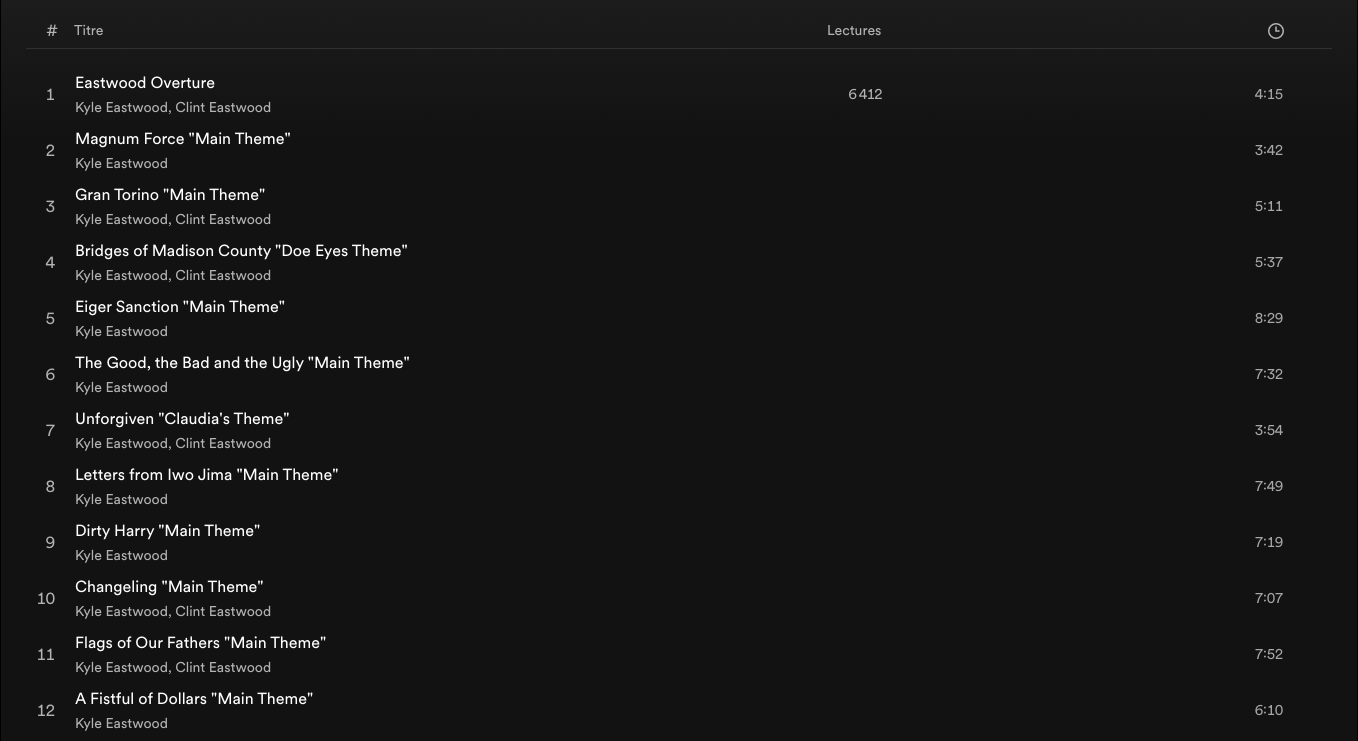
Task: Click track number 5 beside Eiger Sanction
Action: pyautogui.click(x=50, y=318)
